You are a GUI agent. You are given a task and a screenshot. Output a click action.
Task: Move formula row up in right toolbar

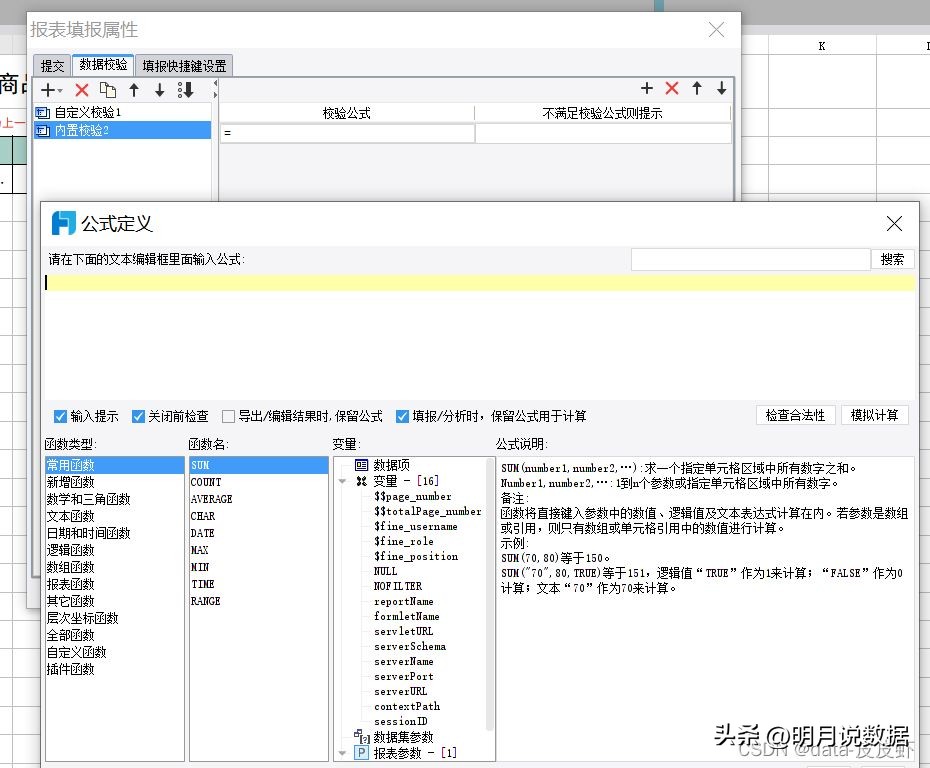pyautogui.click(x=697, y=88)
